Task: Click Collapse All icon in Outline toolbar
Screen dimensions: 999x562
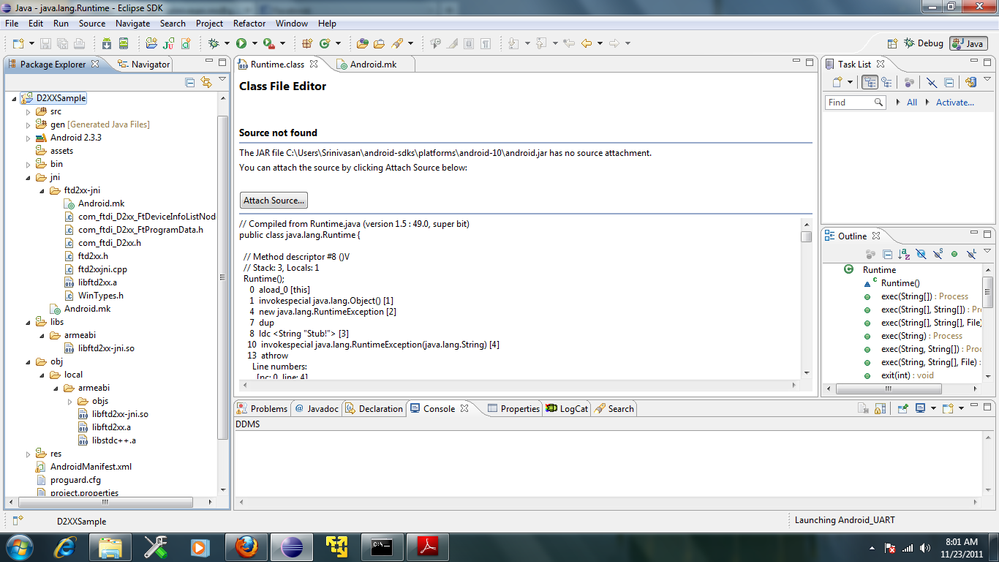Action: [x=888, y=254]
